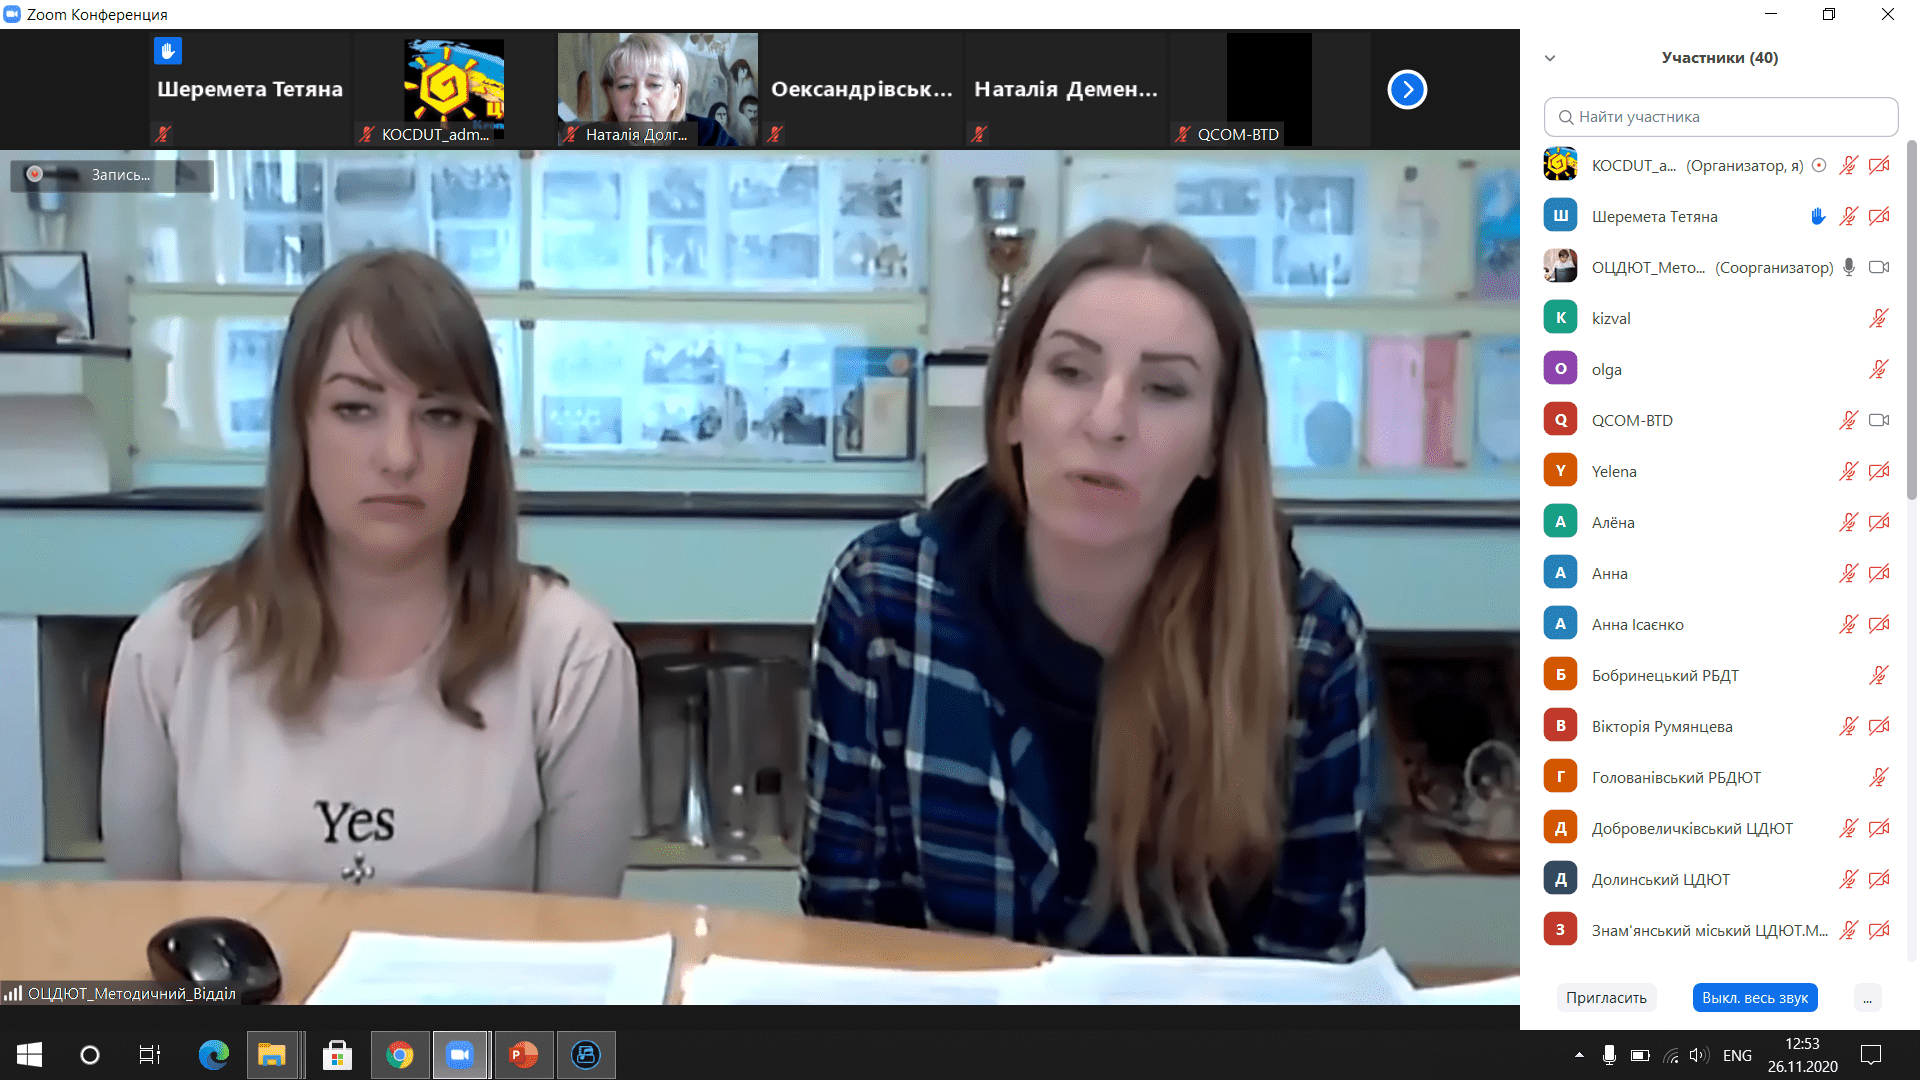Expand hidden system tray icons arrow
Screen dimensions: 1920x1080
(1579, 1054)
